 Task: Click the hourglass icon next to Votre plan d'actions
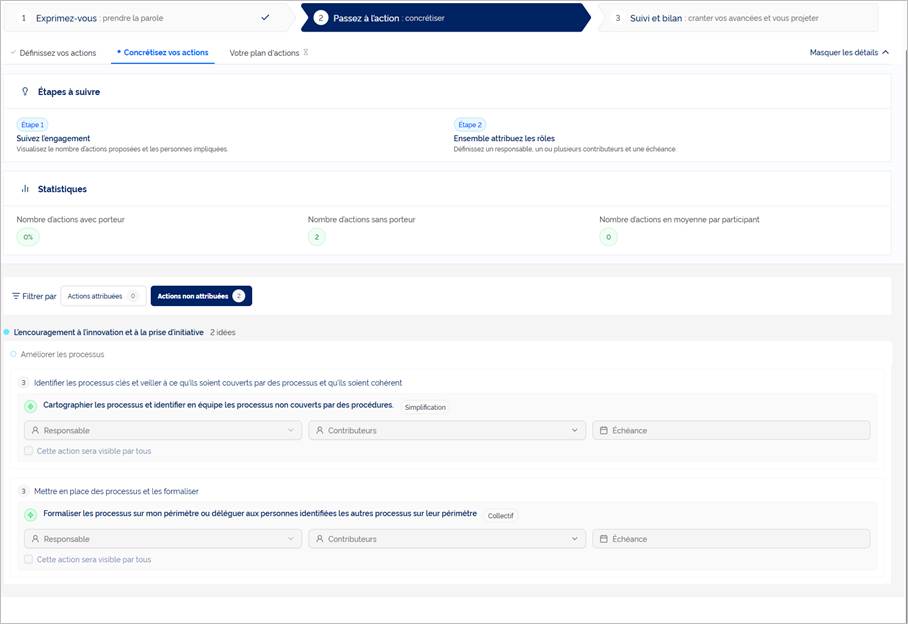click(306, 52)
